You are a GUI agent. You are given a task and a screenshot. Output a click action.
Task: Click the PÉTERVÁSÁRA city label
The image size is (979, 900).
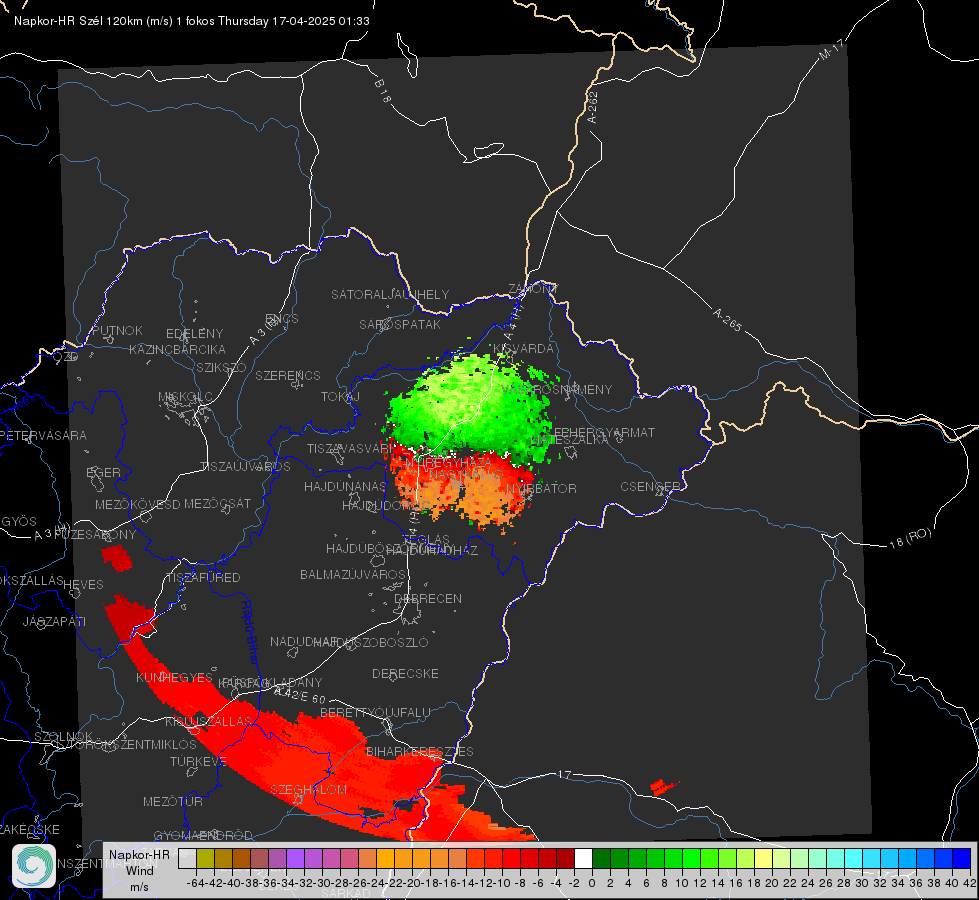(43, 435)
